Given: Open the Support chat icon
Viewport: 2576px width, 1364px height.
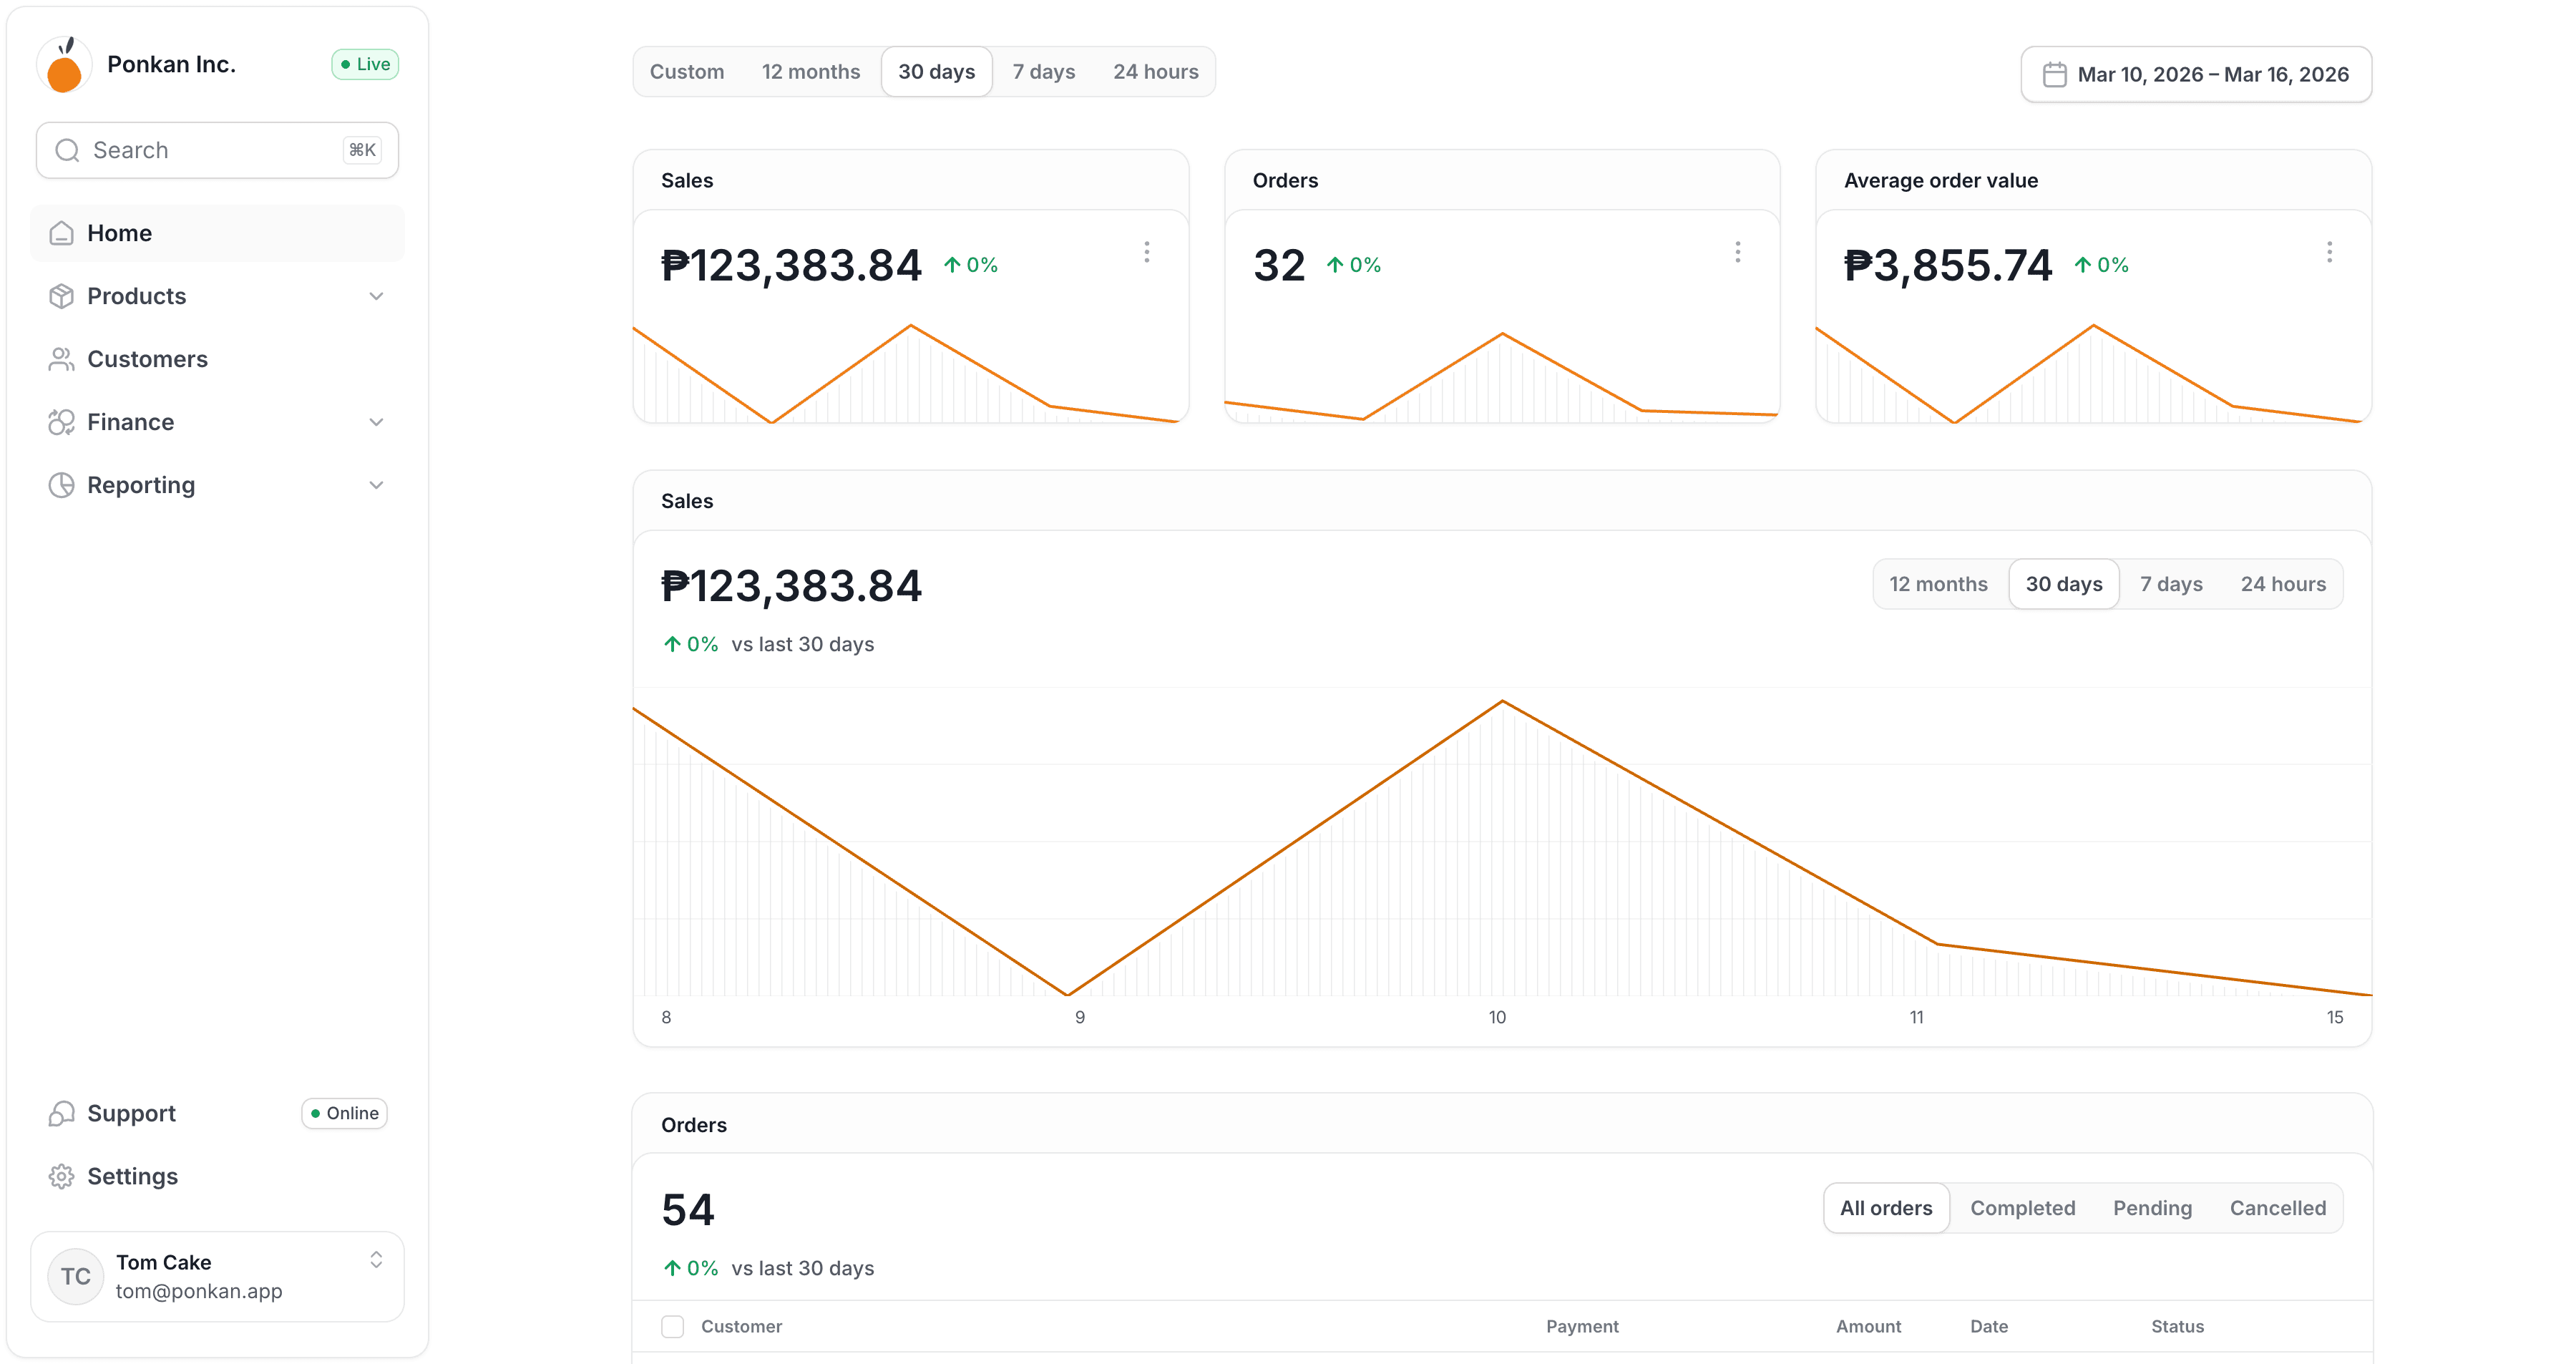Looking at the screenshot, I should tap(62, 1113).
